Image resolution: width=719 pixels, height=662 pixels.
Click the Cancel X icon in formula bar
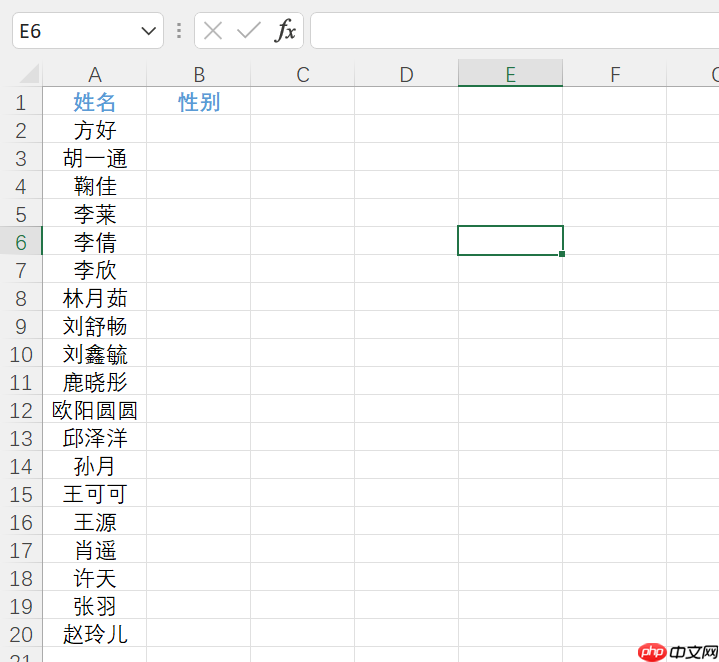pyautogui.click(x=213, y=31)
